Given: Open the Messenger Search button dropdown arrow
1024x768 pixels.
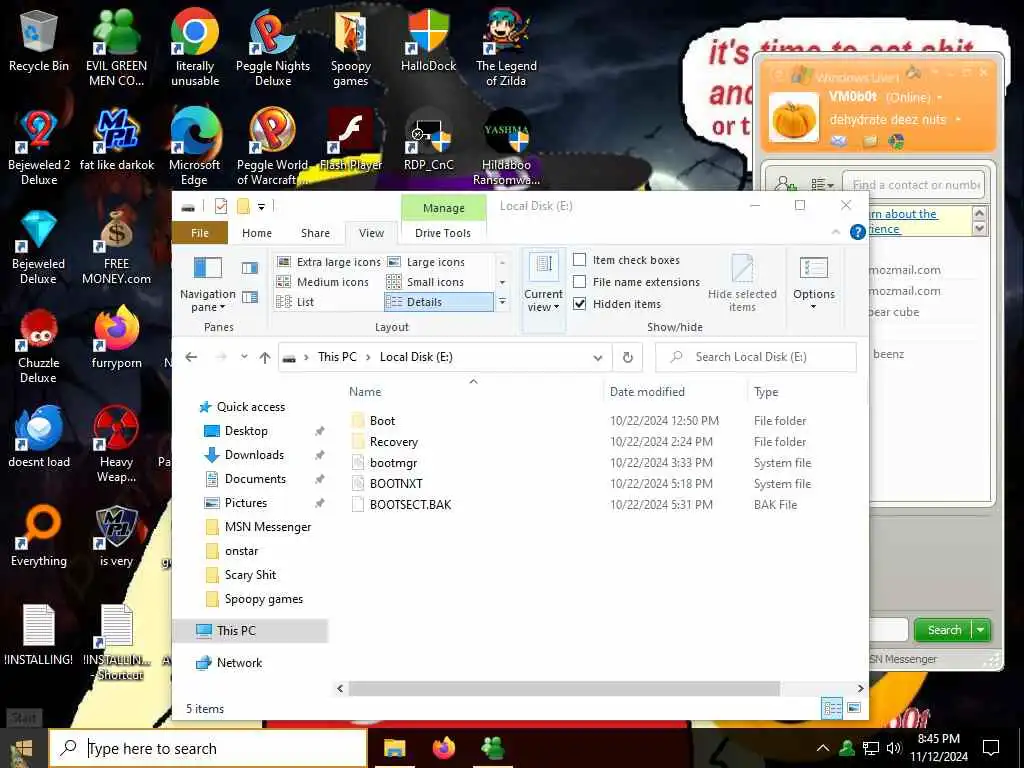Looking at the screenshot, I should [981, 630].
